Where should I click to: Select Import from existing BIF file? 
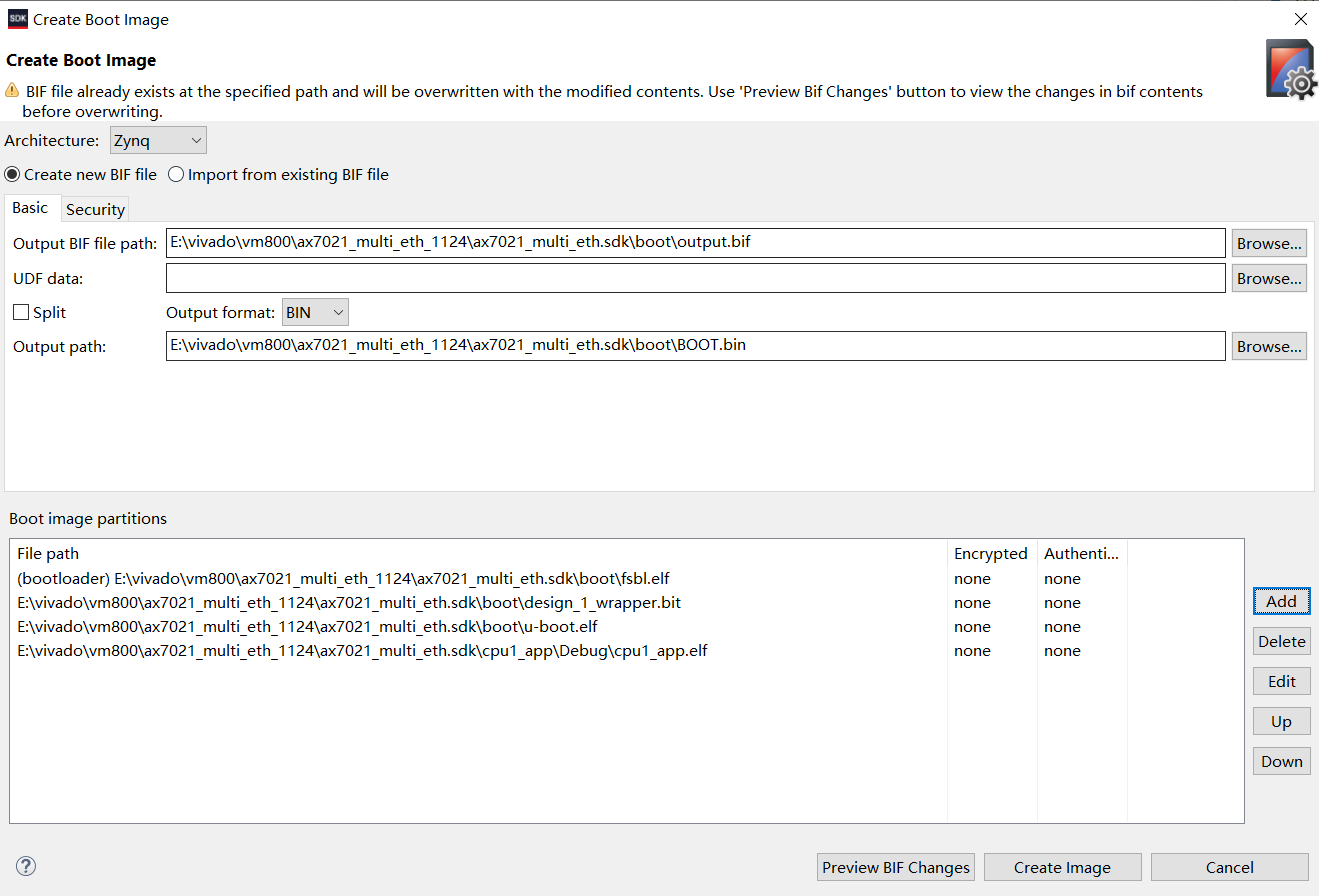(x=278, y=174)
